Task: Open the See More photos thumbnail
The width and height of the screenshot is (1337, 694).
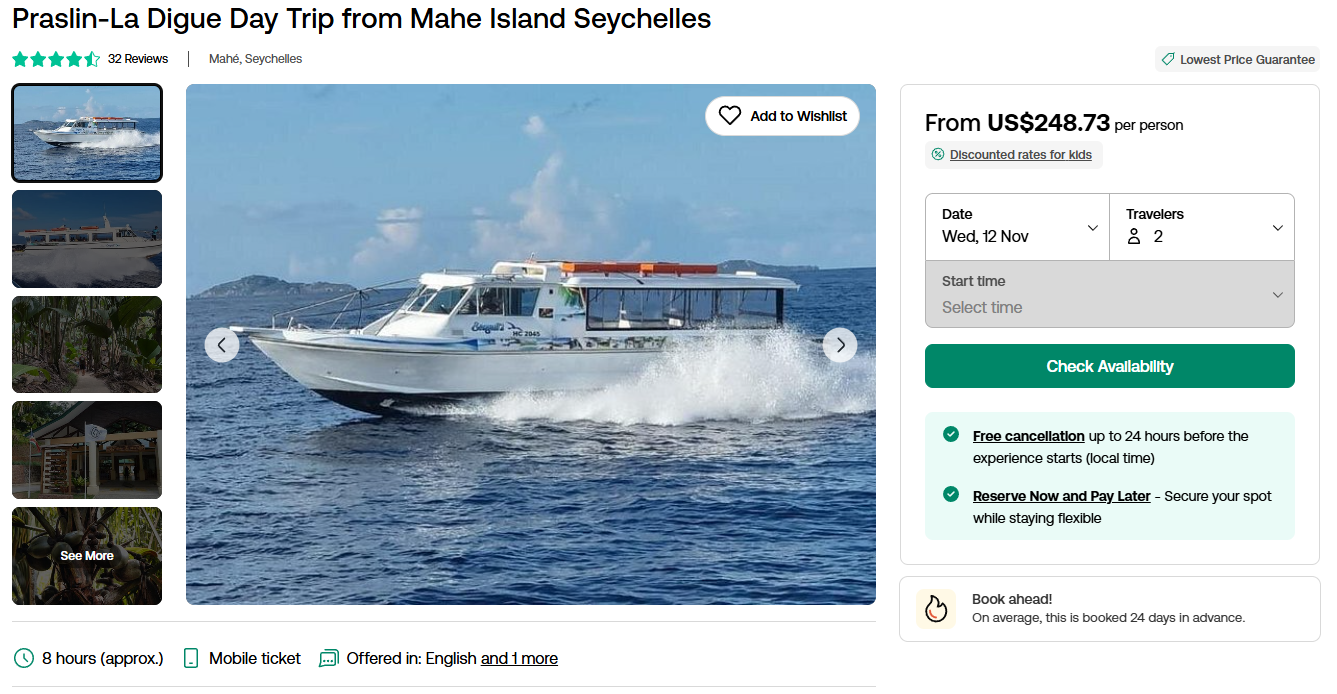Action: [x=87, y=556]
